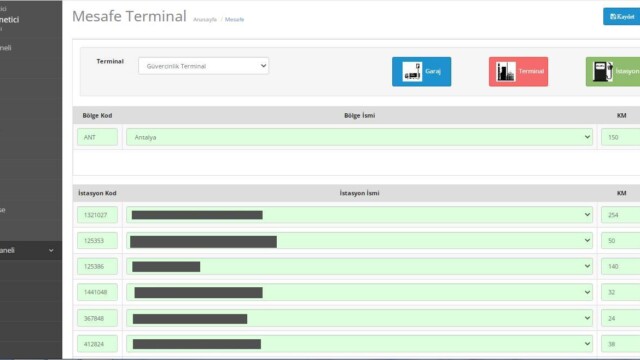Click the KM field showing 140
Viewport: 640px width, 360px height.
(620, 267)
